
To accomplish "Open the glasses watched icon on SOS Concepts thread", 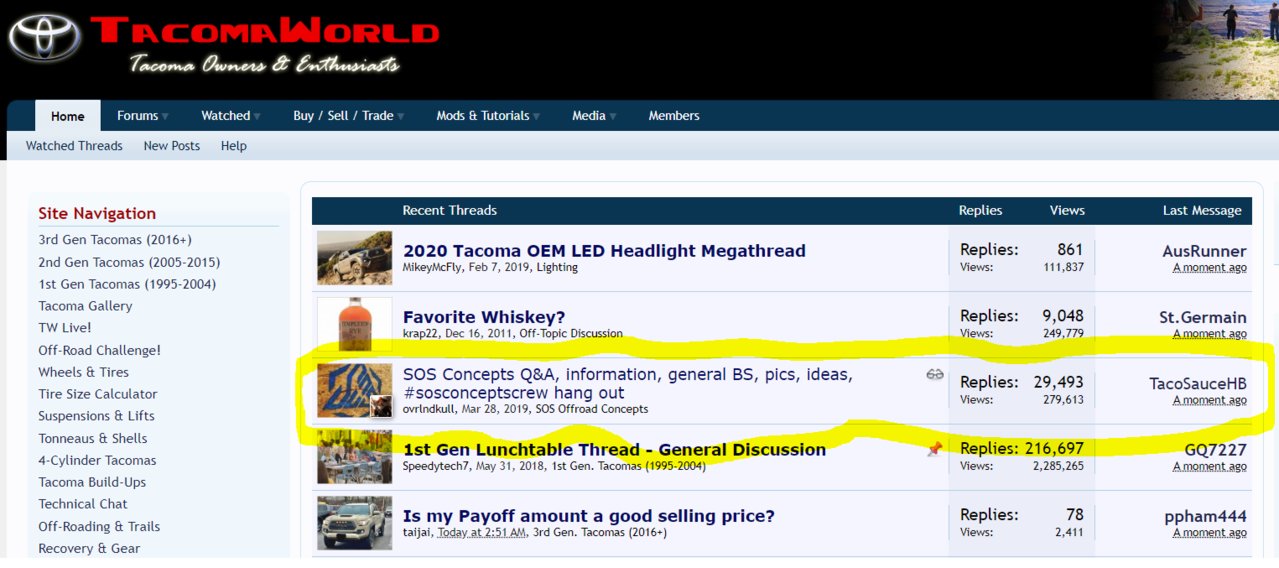I will coord(935,375).
